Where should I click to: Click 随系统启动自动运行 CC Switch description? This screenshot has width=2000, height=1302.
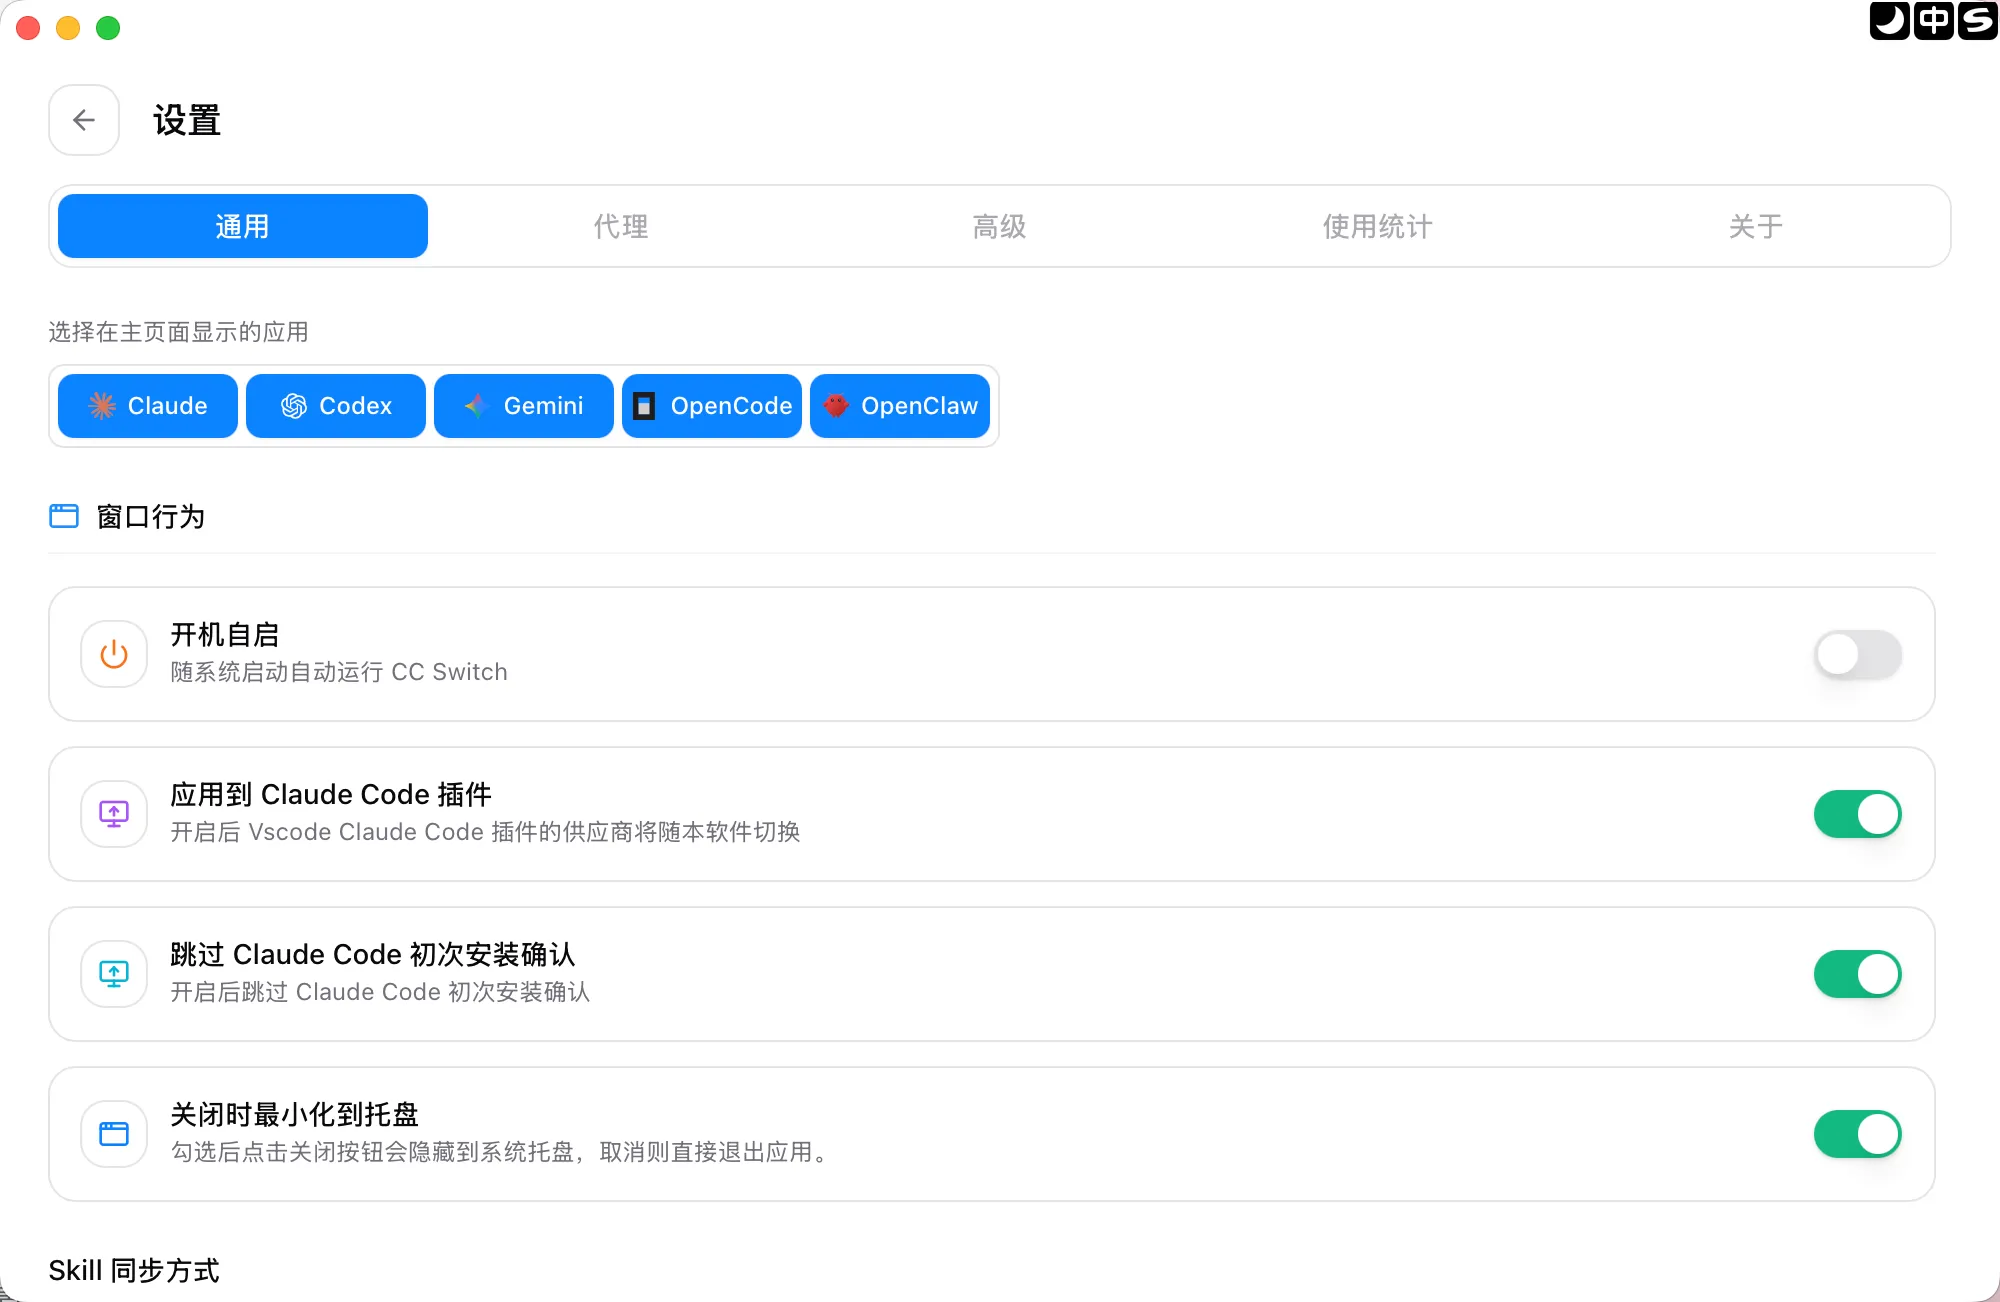339,672
